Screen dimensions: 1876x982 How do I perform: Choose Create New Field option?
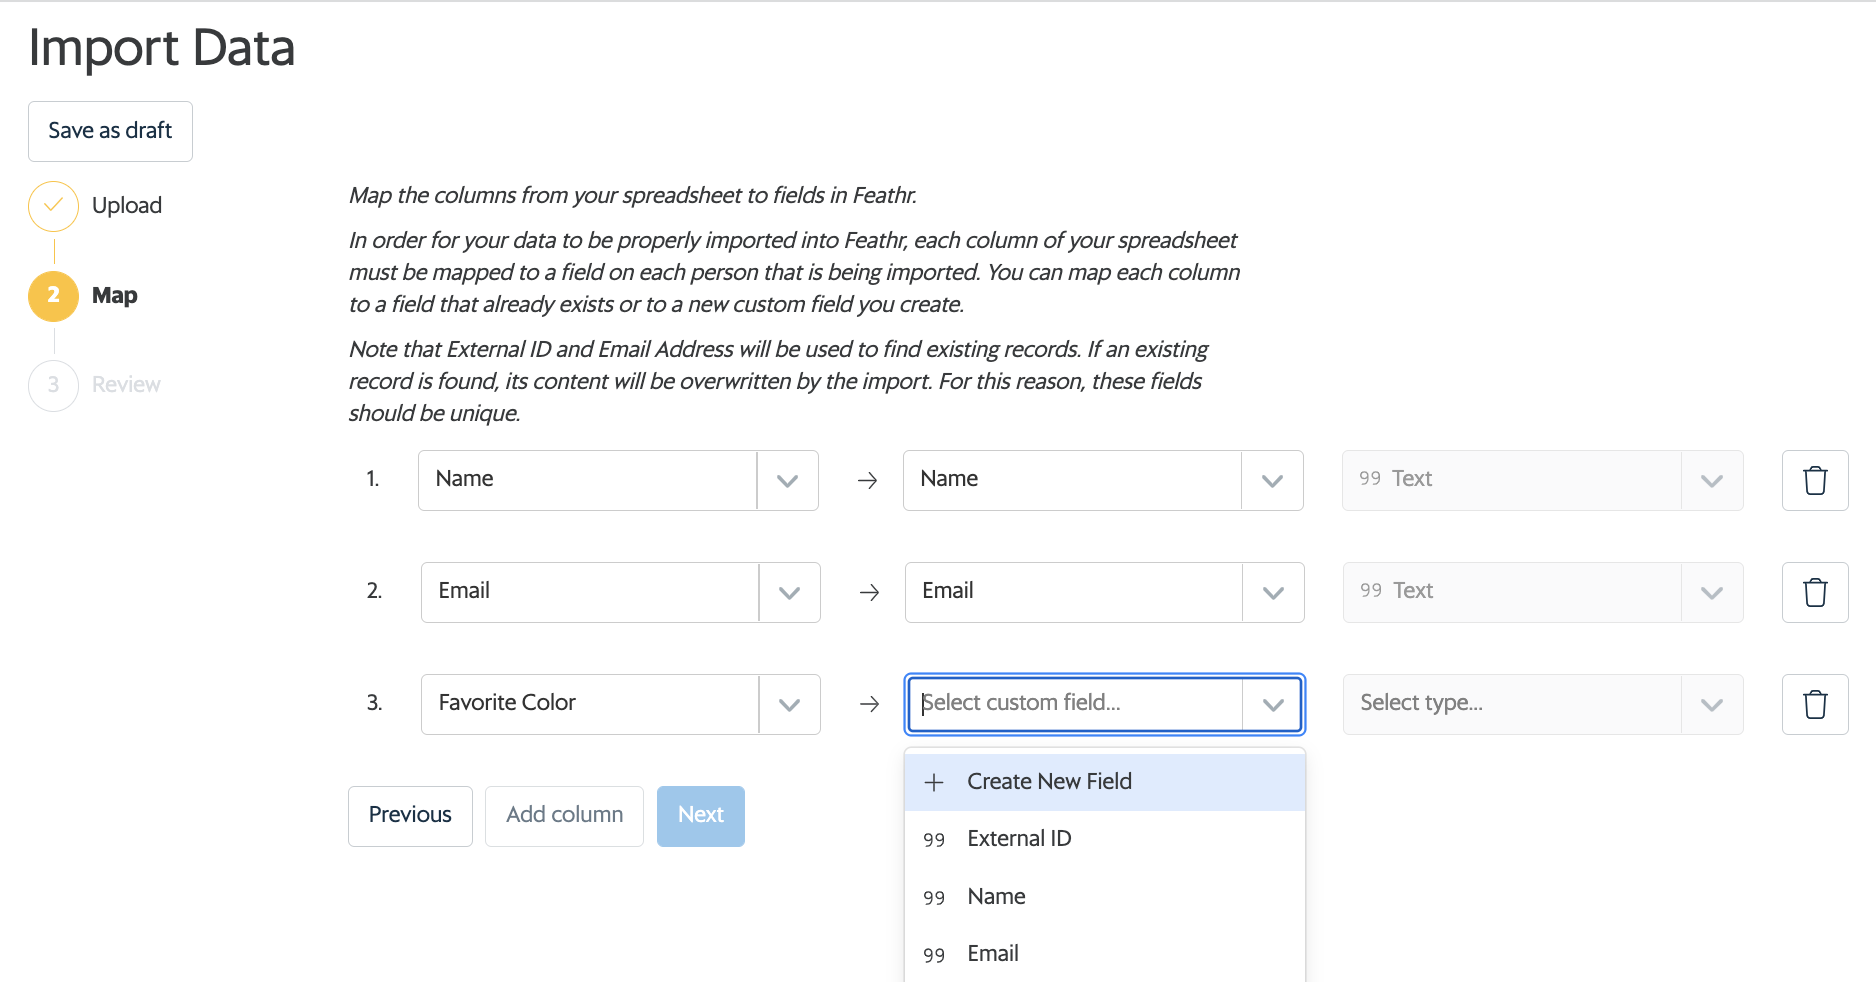pyautogui.click(x=1105, y=782)
